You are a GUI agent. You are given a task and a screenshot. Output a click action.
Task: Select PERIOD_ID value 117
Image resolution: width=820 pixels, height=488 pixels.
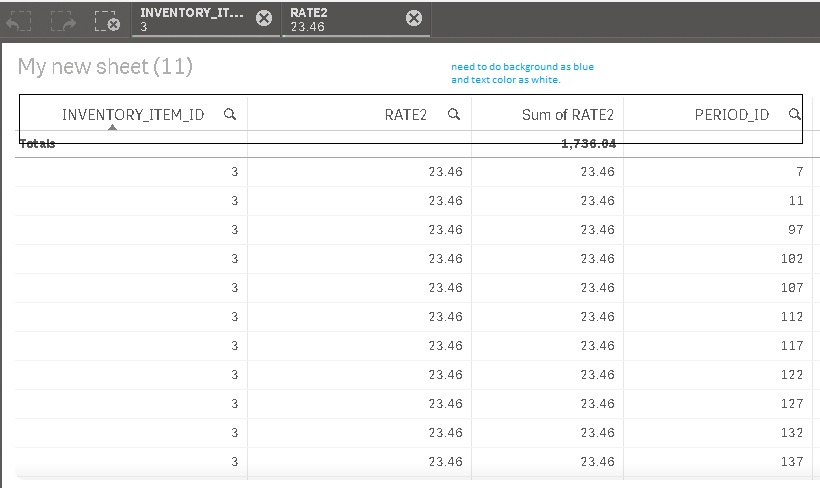[792, 346]
